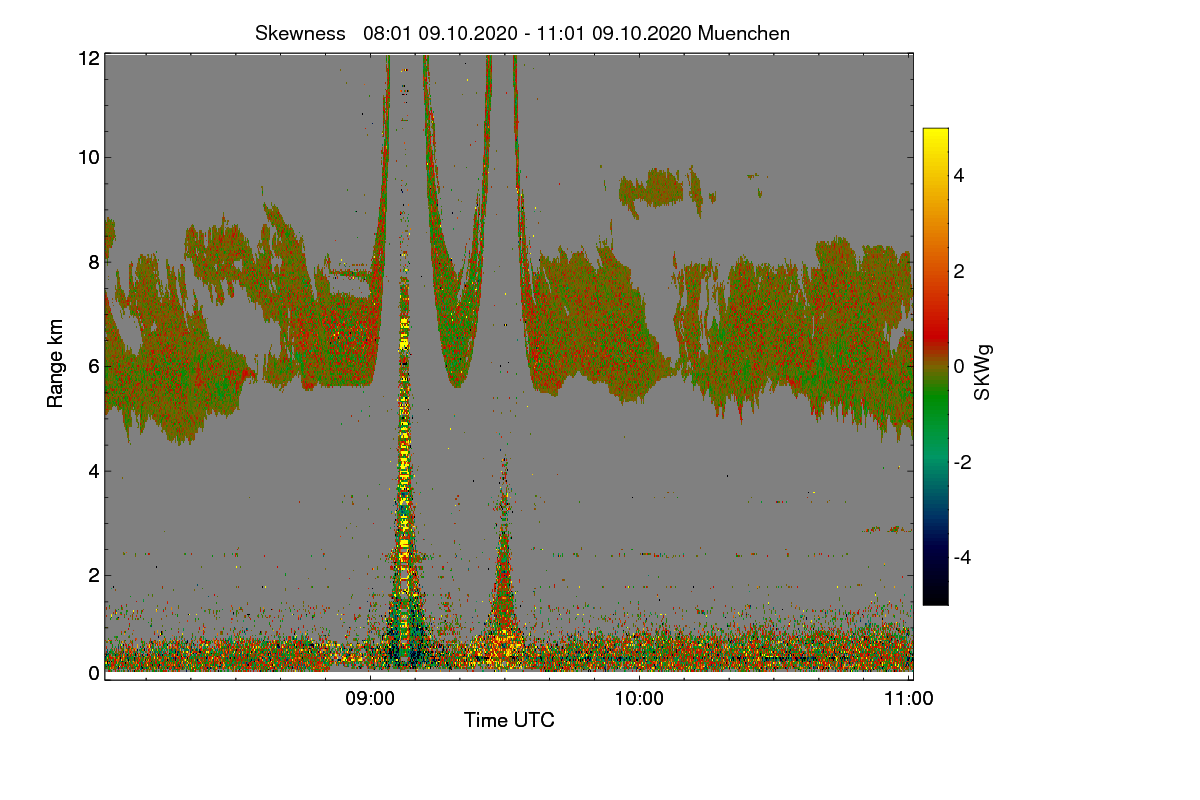This screenshot has width=1200, height=800.
Task: Click the black bottom of the colorbar
Action: pyautogui.click(x=935, y=592)
